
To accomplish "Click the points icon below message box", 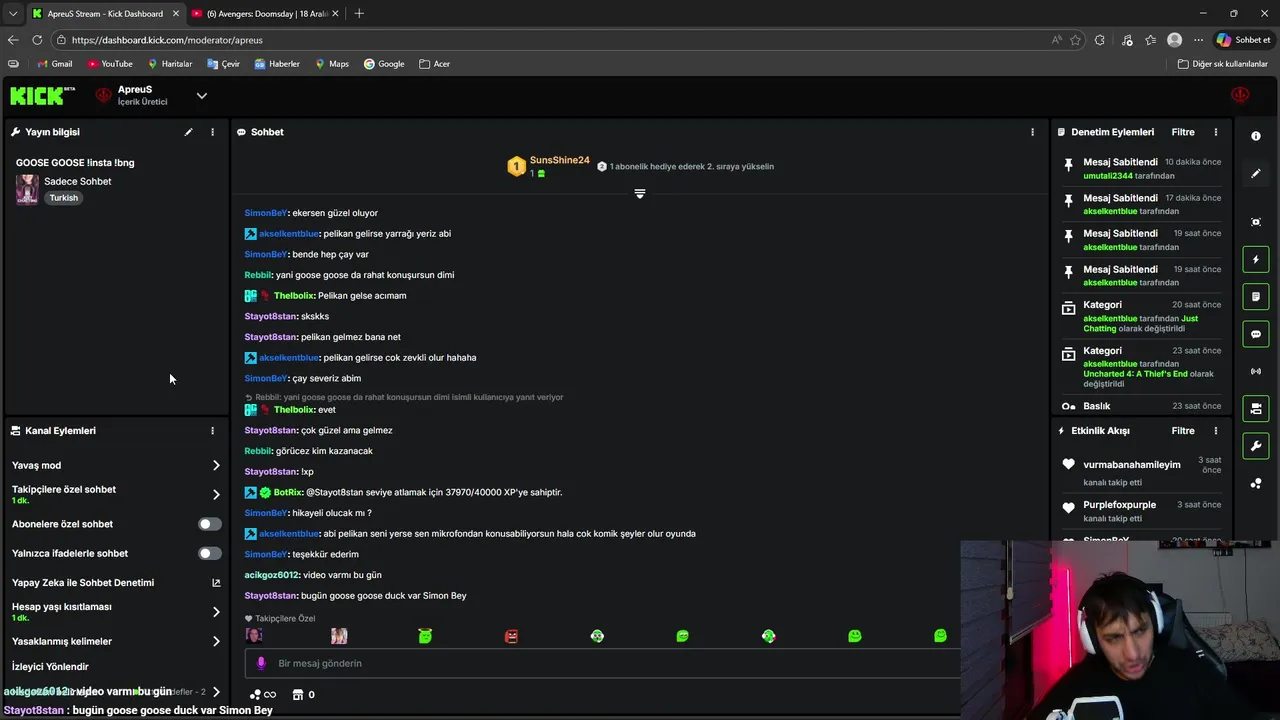I will 255,694.
